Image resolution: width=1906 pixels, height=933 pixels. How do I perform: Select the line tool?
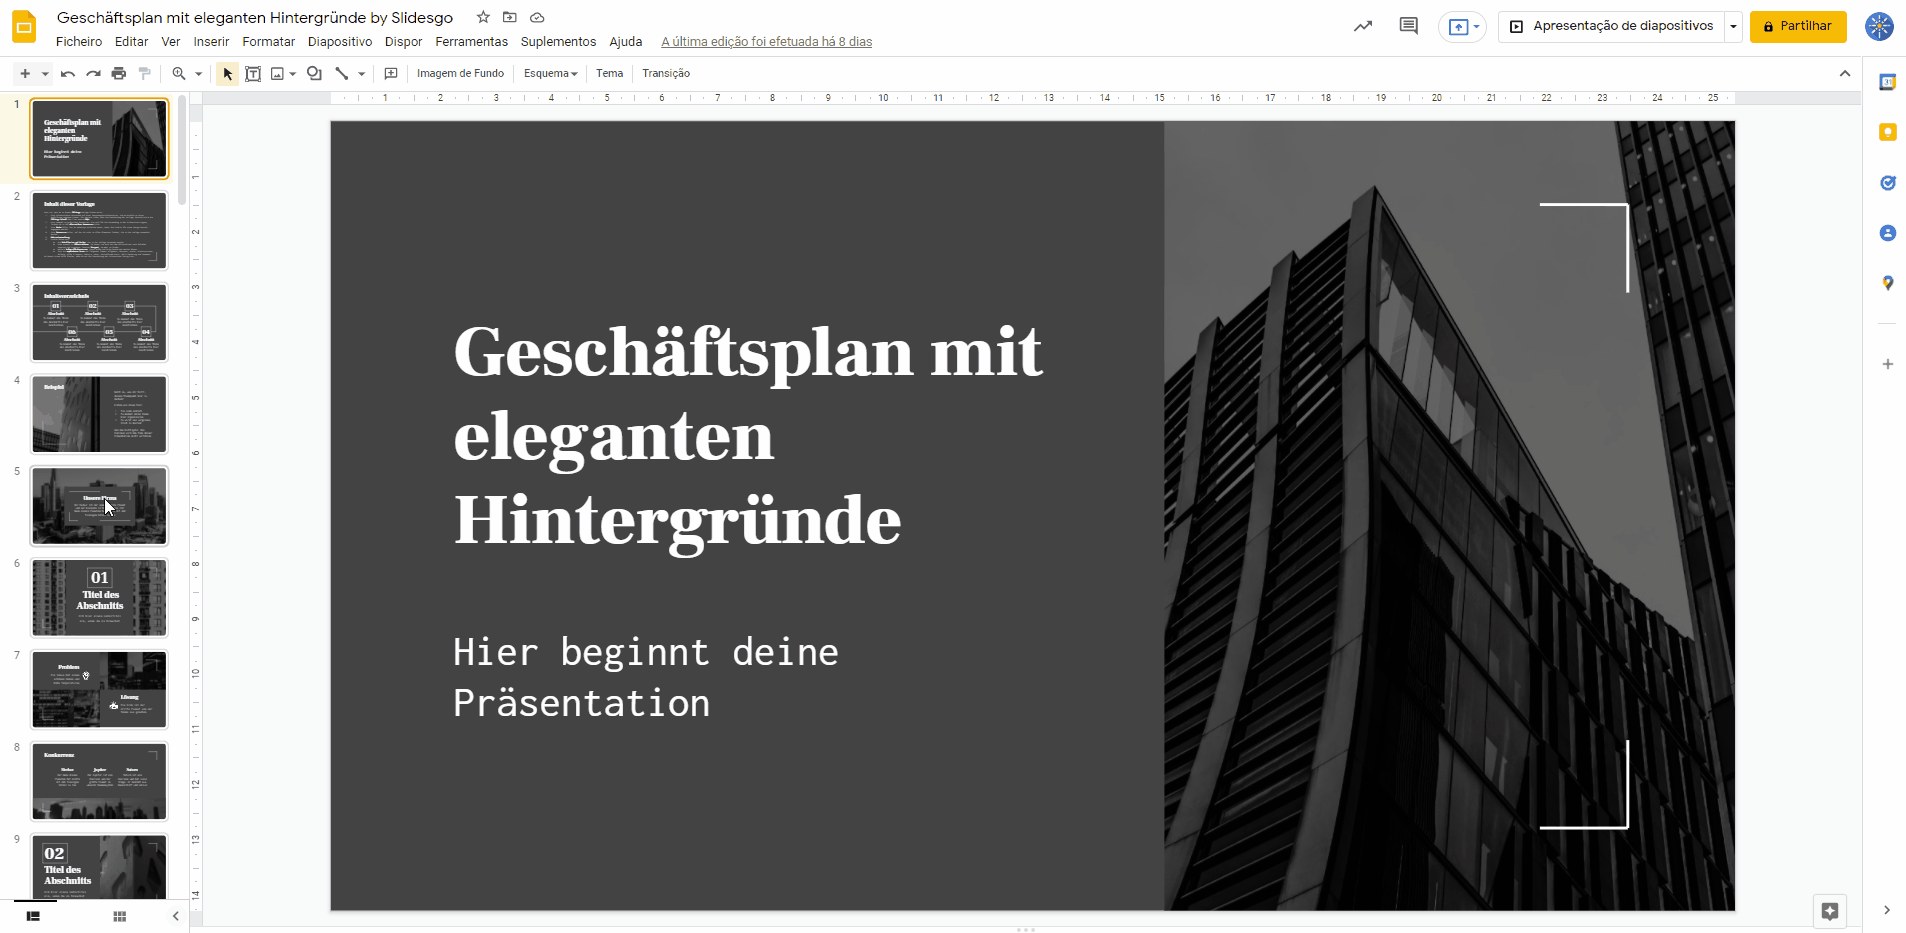click(342, 73)
